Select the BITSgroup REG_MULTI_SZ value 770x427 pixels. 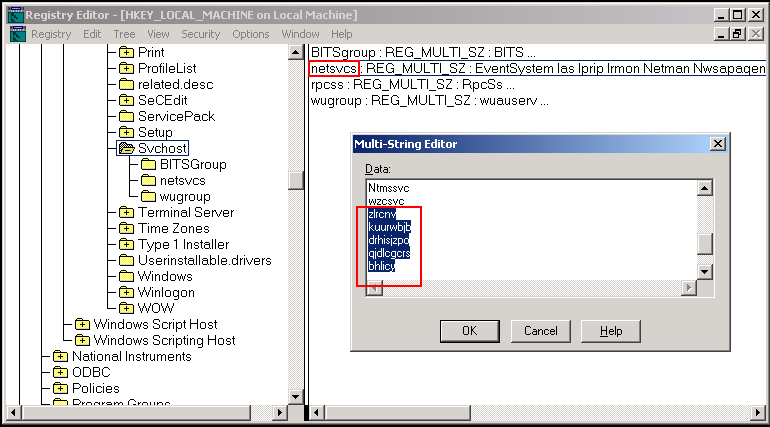coord(423,52)
